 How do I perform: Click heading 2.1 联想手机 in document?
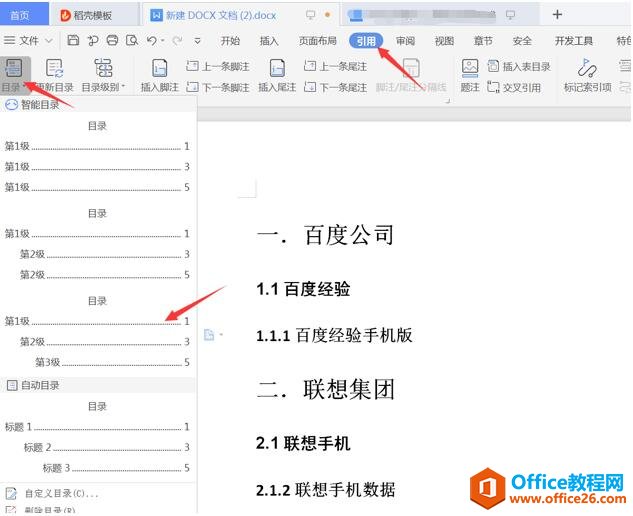pyautogui.click(x=304, y=443)
